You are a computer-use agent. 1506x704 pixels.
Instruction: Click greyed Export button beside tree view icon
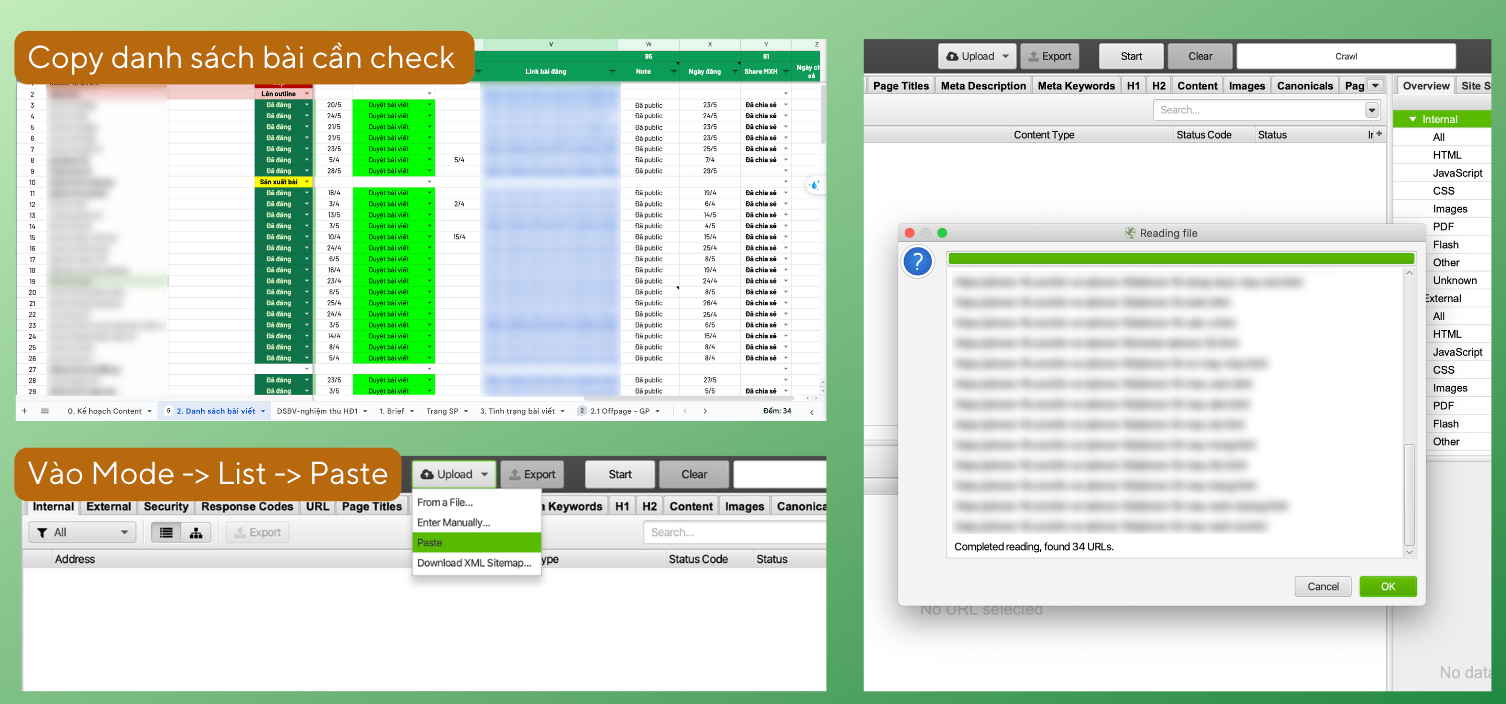pyautogui.click(x=257, y=533)
